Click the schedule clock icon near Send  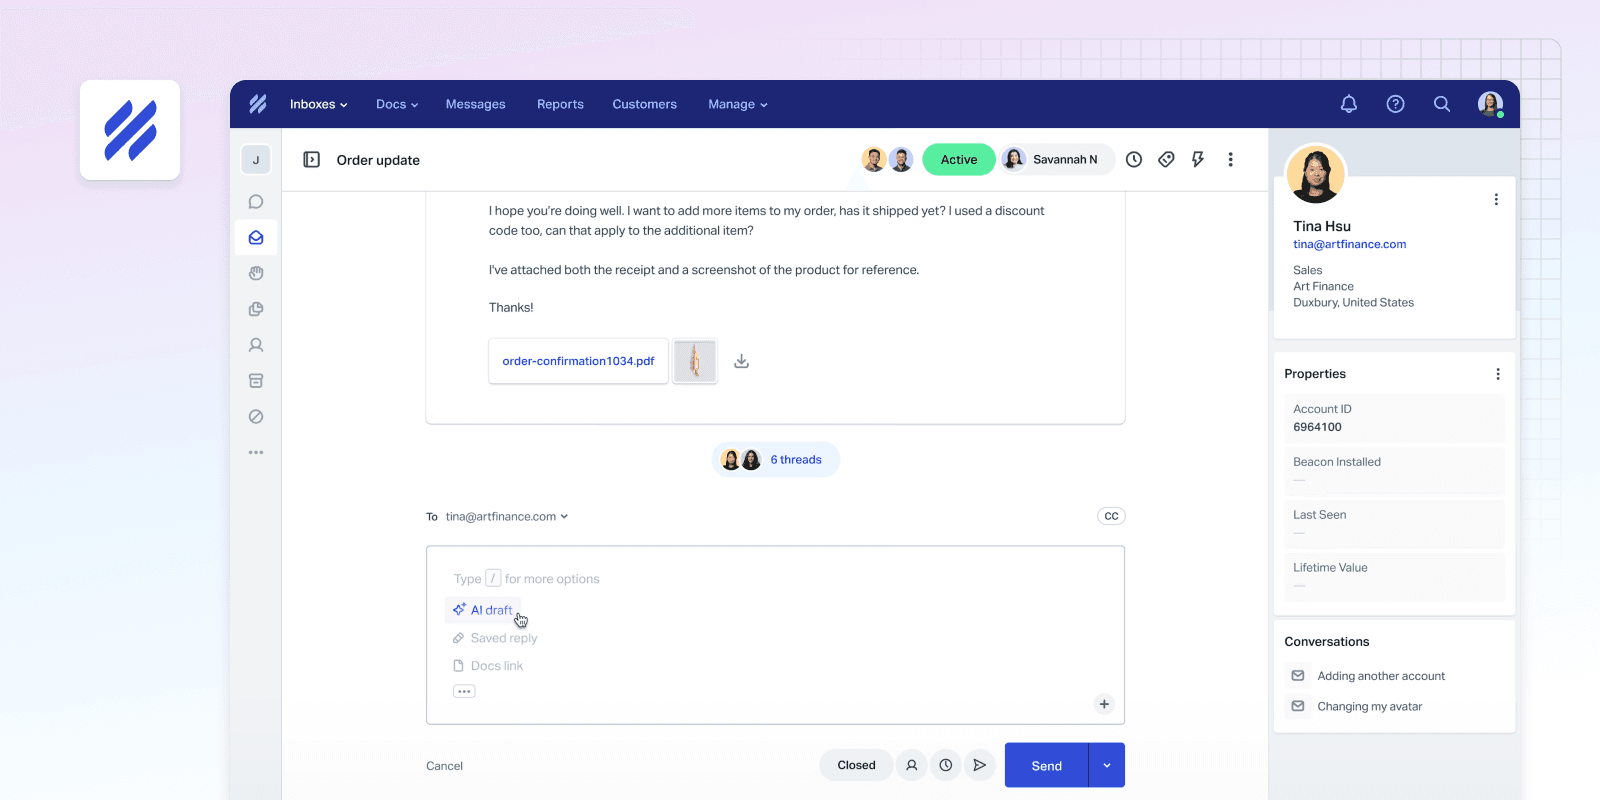point(945,765)
